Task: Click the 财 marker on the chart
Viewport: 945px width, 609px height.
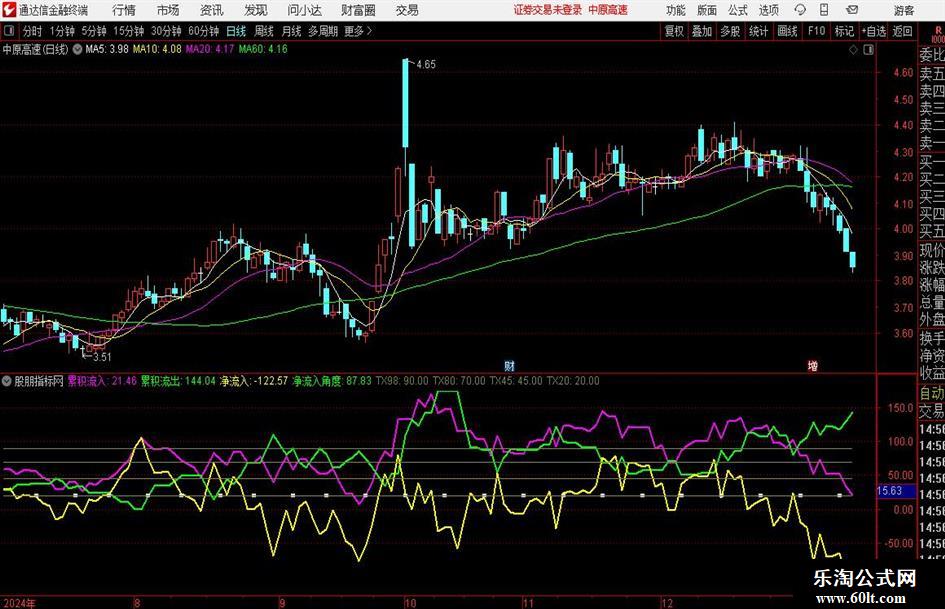Action: coord(509,365)
